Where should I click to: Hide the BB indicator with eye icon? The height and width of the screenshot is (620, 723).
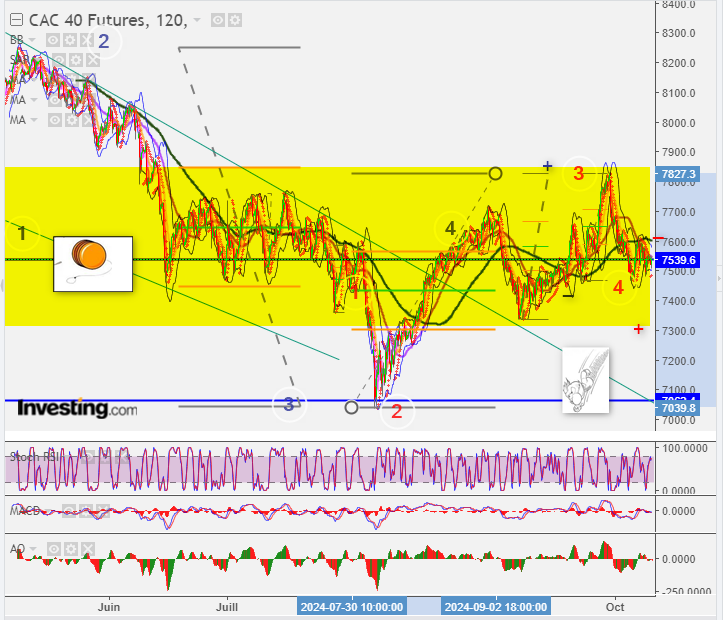[x=53, y=40]
